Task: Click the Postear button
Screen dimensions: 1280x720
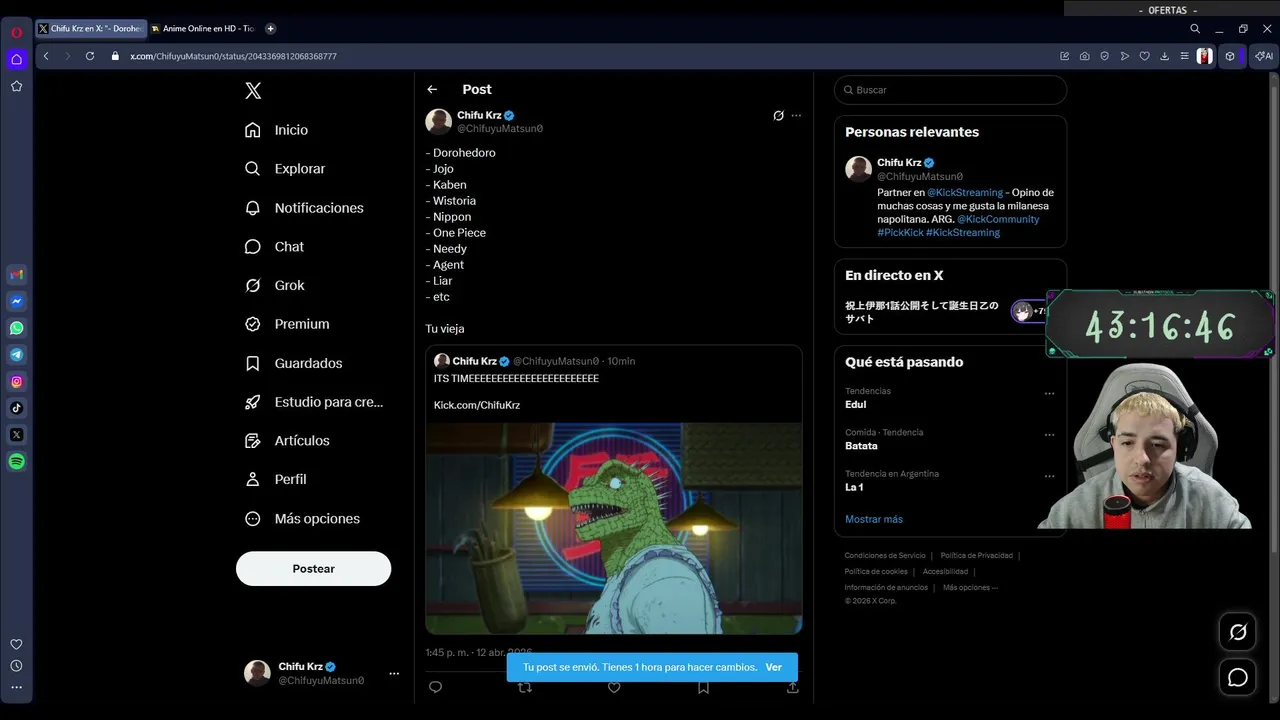Action: pyautogui.click(x=313, y=568)
